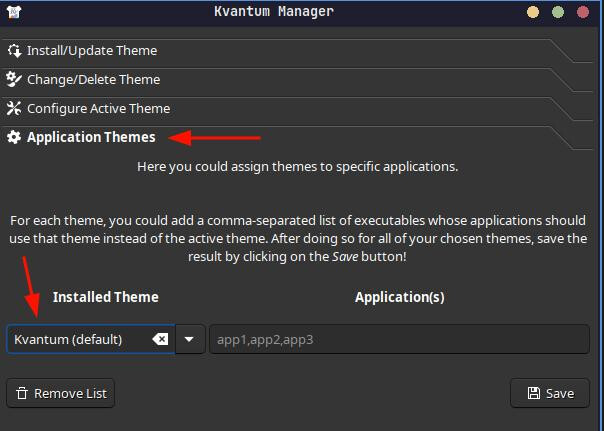Expand the Installed Theme dropdown arrow
The width and height of the screenshot is (604, 431).
point(190,339)
